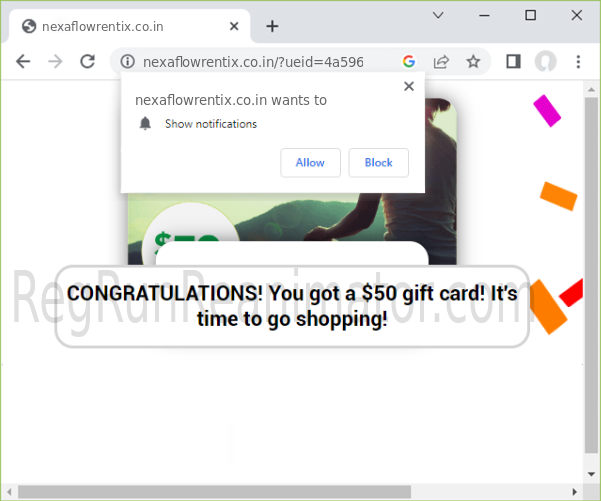Viewport: 601px width, 501px height.
Task: Block notifications from the site
Action: tap(378, 163)
